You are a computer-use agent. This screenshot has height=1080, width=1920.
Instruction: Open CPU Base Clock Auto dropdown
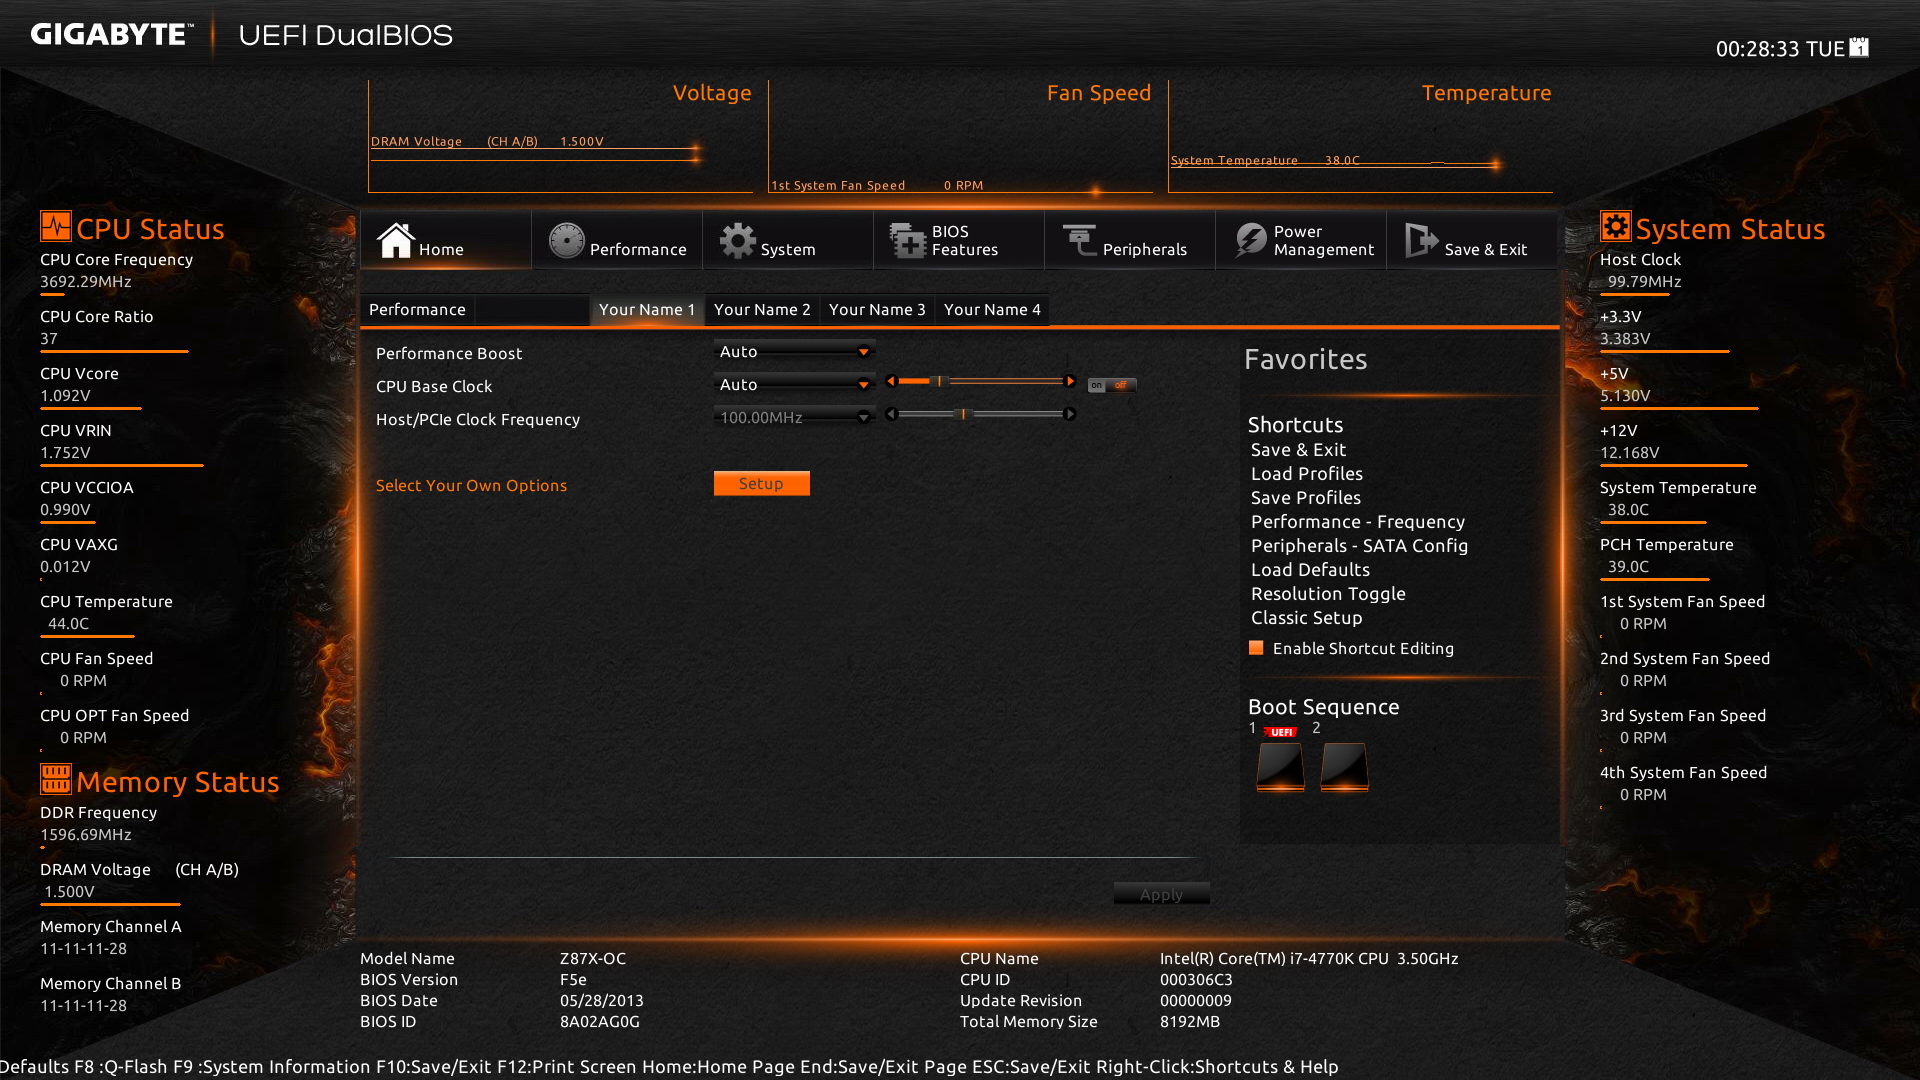[794, 385]
